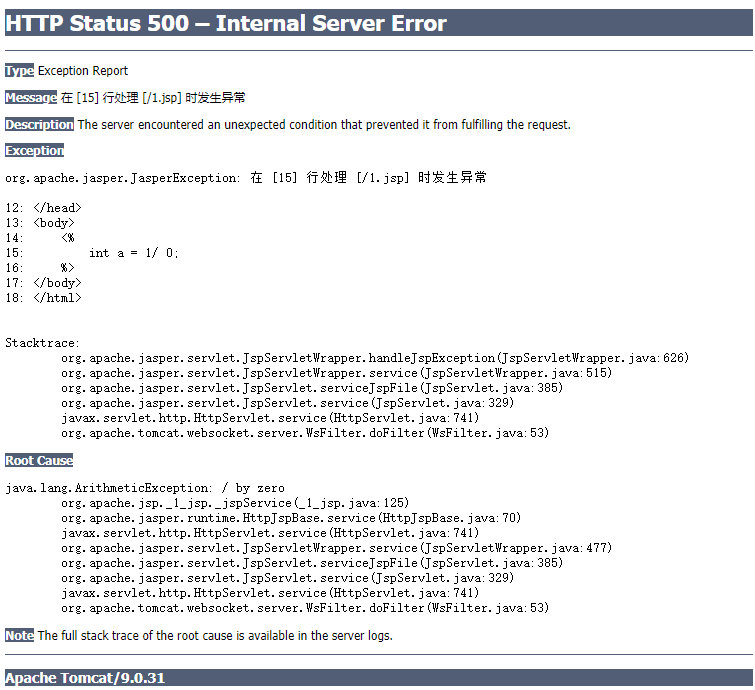Click the Message label
The width and height of the screenshot is (755, 690).
pos(31,98)
